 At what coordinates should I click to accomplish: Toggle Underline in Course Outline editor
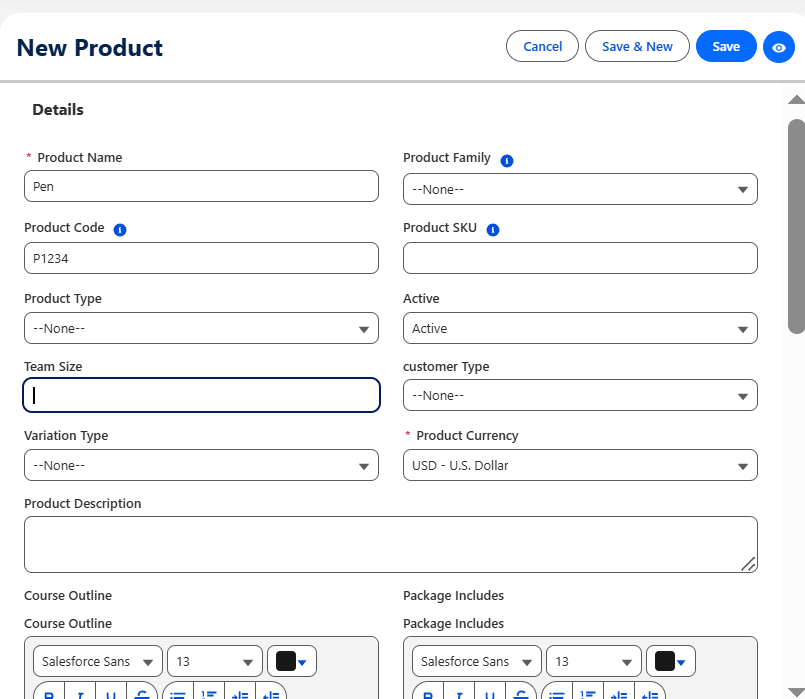click(111, 691)
